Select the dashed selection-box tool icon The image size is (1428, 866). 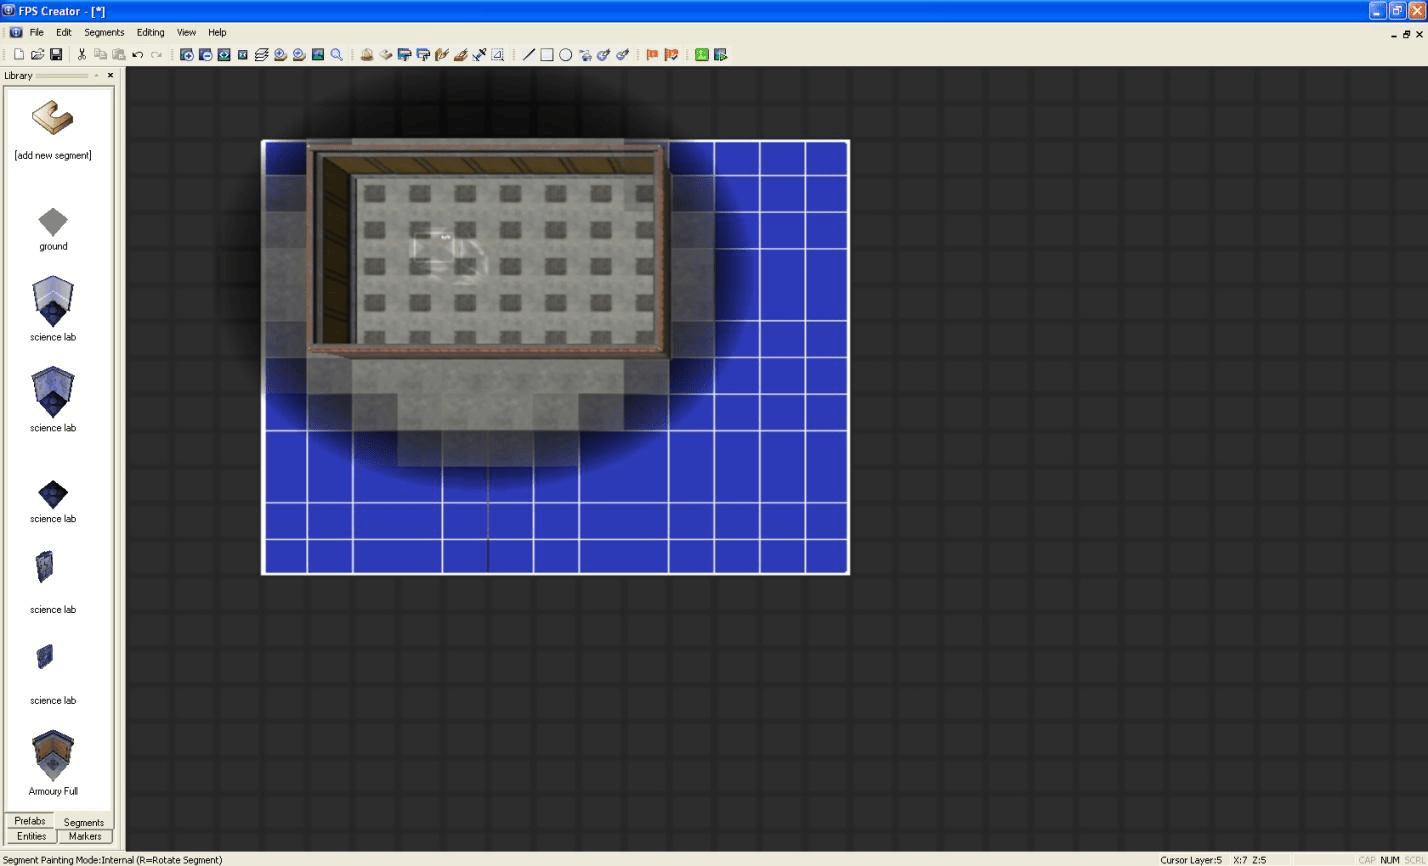[x=498, y=55]
